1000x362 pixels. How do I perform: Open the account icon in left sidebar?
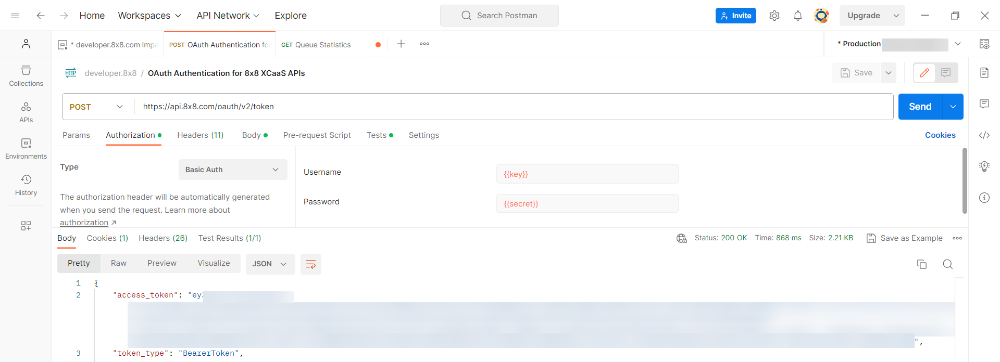tap(26, 44)
